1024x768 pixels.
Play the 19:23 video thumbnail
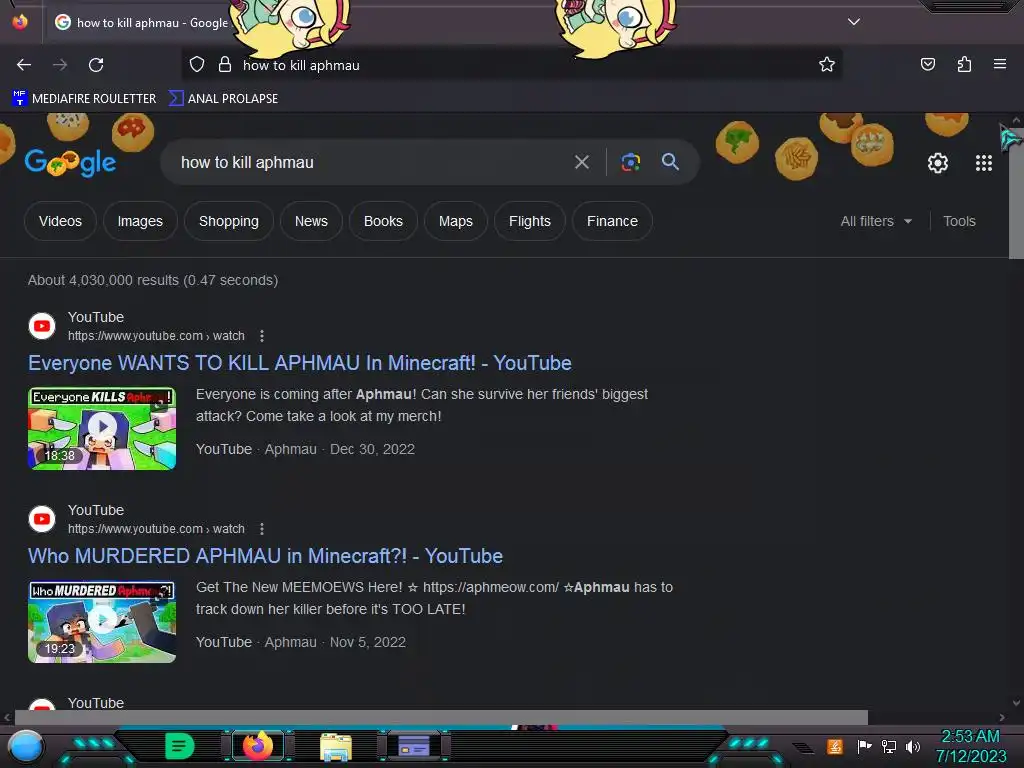tap(102, 622)
